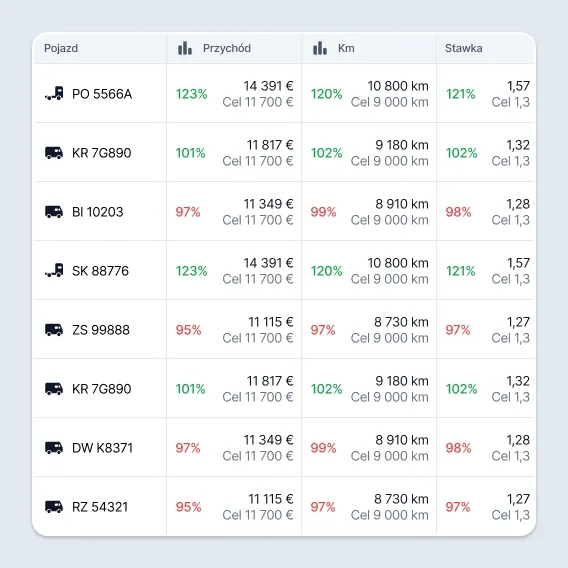Click the bar chart icon beside Km
The image size is (568, 568).
320,48
